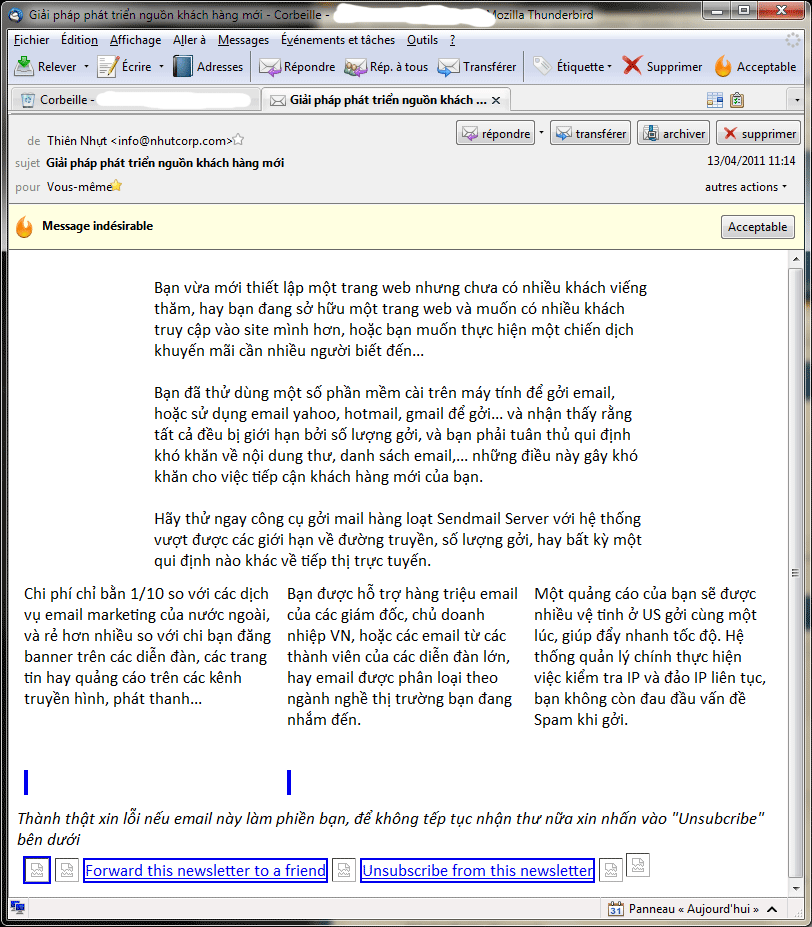This screenshot has width=812, height=927.
Task: Click Rép. à tous in the toolbar
Action: (386, 67)
